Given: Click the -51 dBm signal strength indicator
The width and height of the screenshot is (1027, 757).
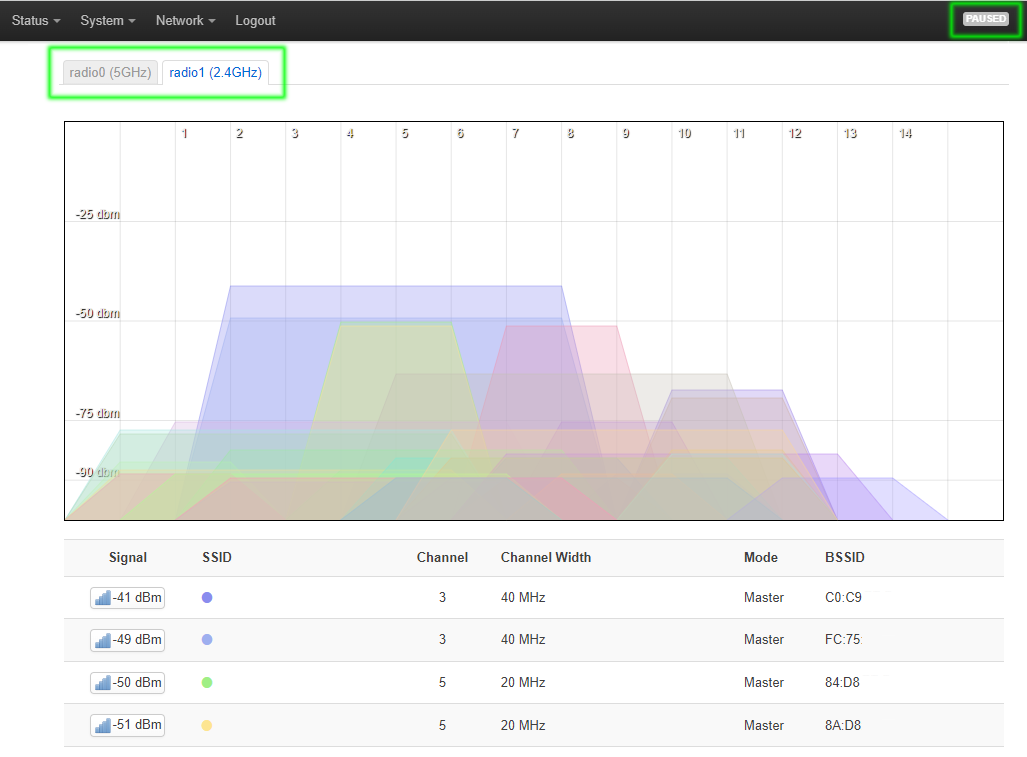Looking at the screenshot, I should click(x=127, y=725).
